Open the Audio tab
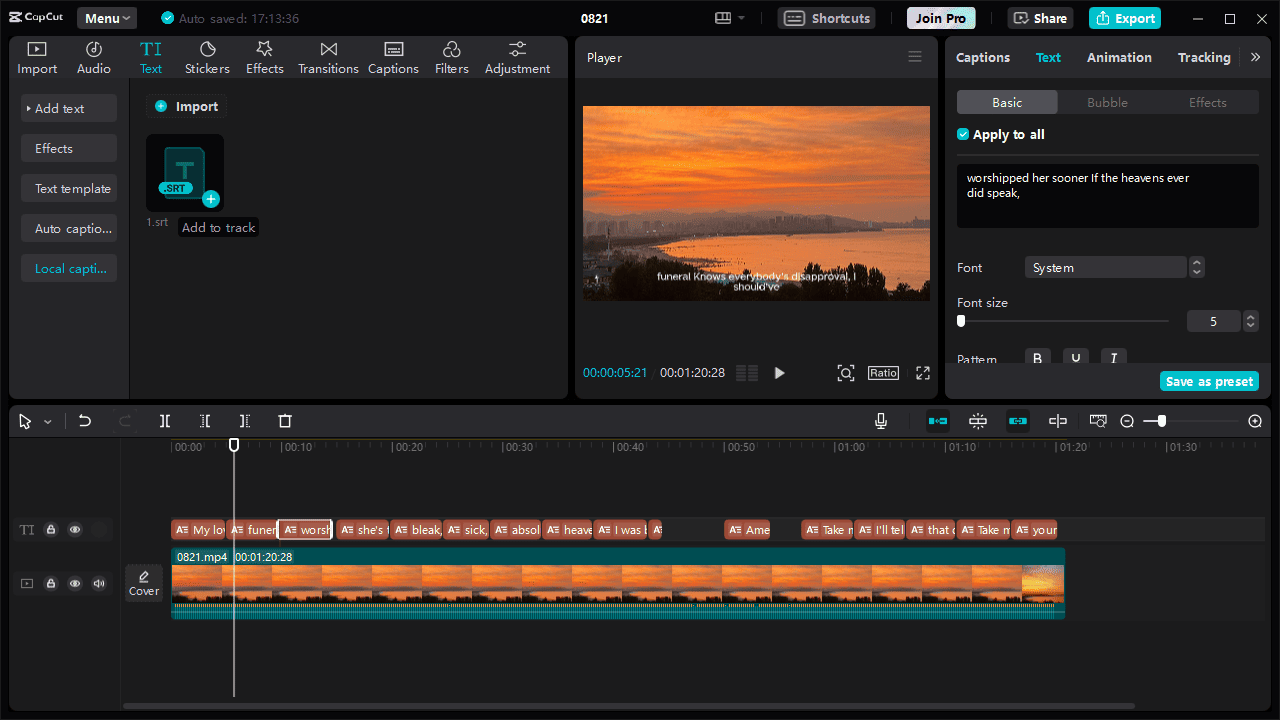 coord(94,58)
